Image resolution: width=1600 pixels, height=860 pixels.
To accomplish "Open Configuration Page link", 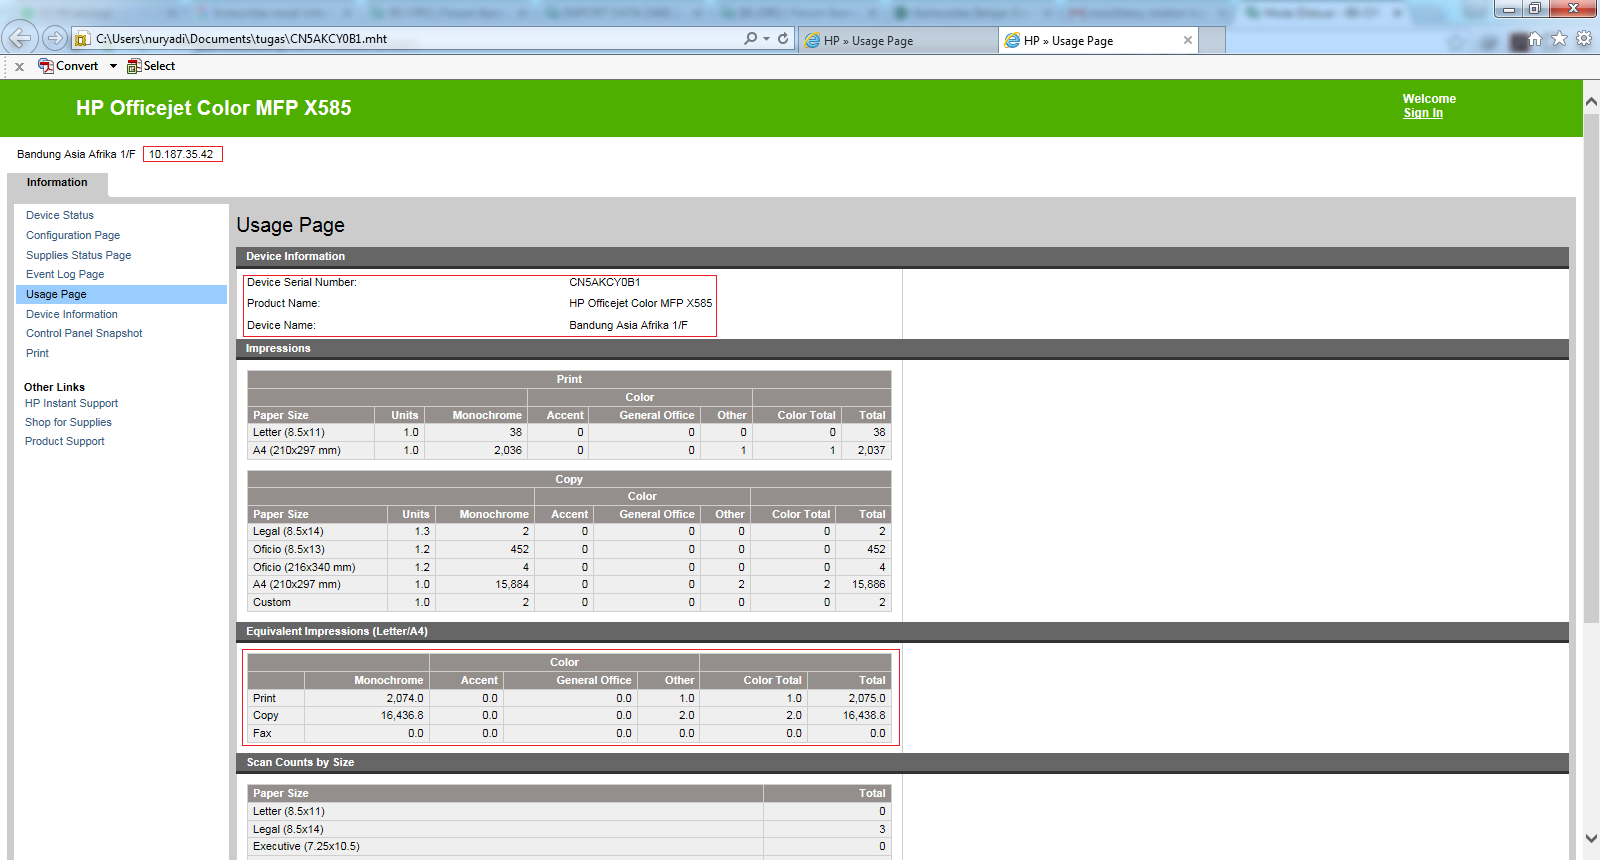I will (x=73, y=235).
